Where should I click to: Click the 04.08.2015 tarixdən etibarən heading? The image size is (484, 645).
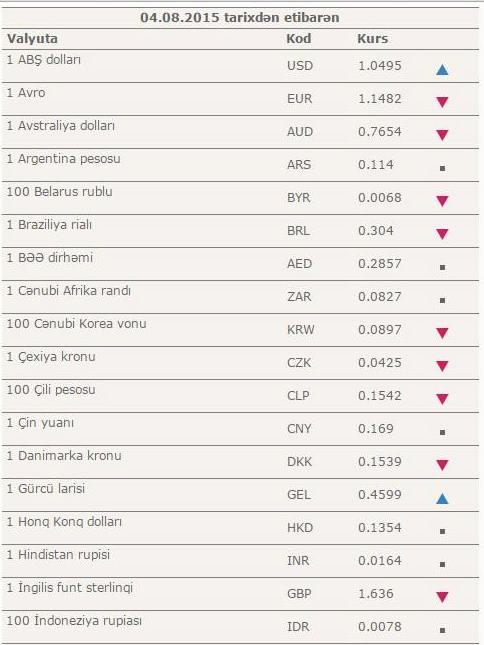tap(240, 18)
